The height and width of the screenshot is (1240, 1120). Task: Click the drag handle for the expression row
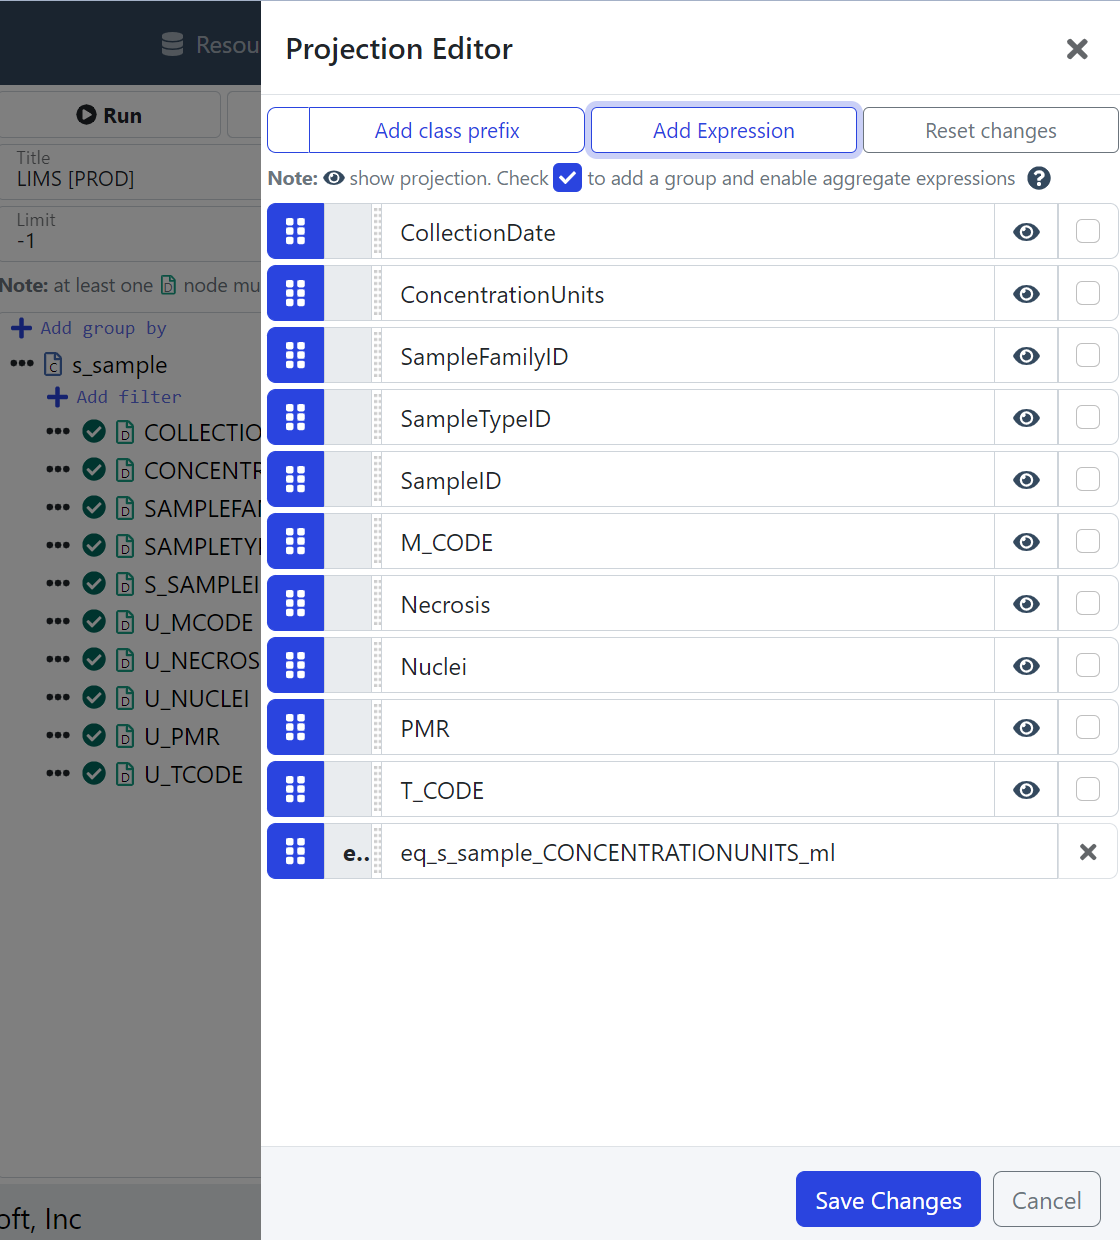[x=295, y=852]
